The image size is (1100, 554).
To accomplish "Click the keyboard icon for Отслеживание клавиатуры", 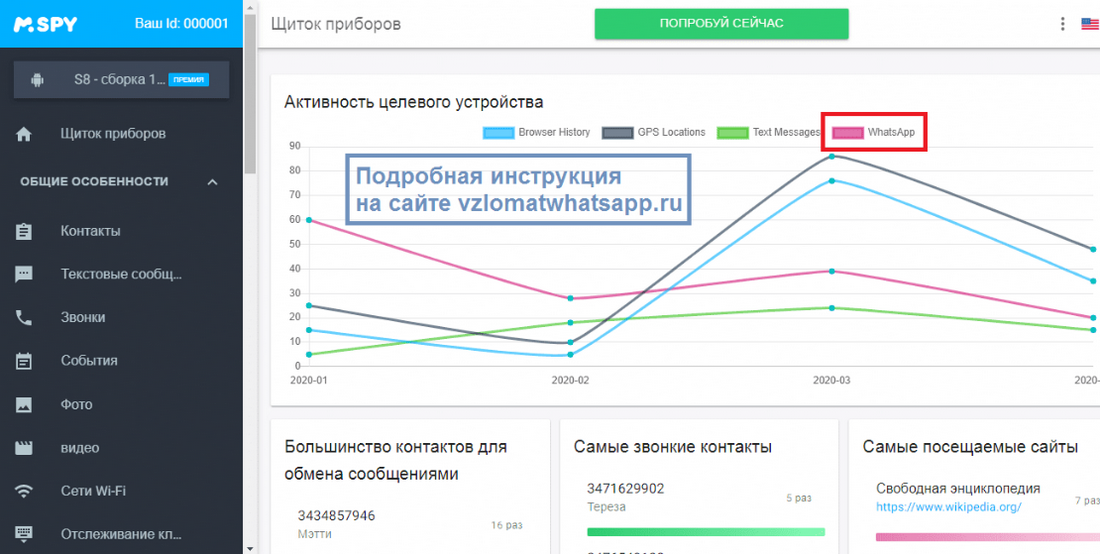I will point(24,534).
